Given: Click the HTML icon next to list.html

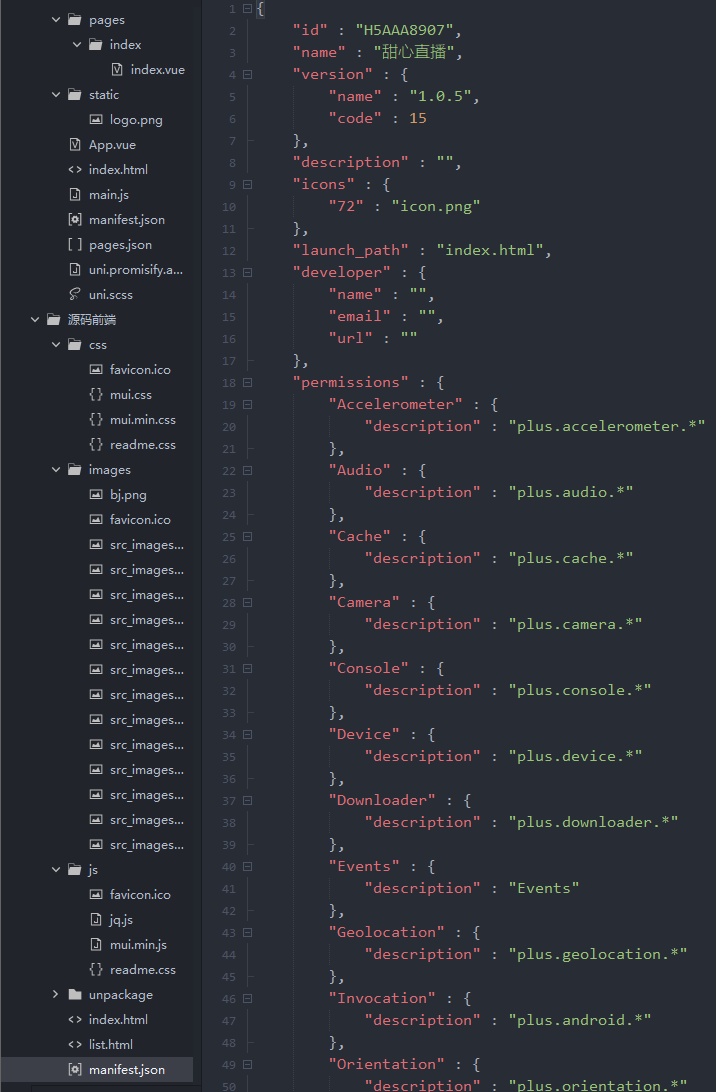Looking at the screenshot, I should coord(75,1045).
